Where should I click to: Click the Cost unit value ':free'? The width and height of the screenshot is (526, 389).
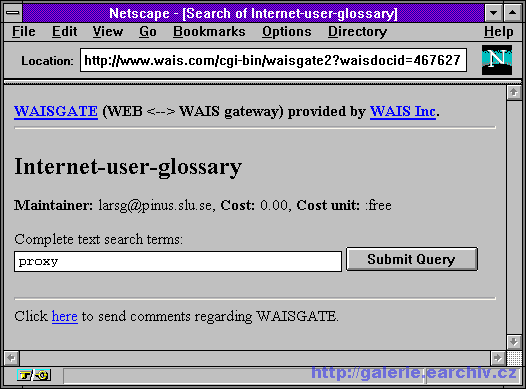pyautogui.click(x=378, y=205)
